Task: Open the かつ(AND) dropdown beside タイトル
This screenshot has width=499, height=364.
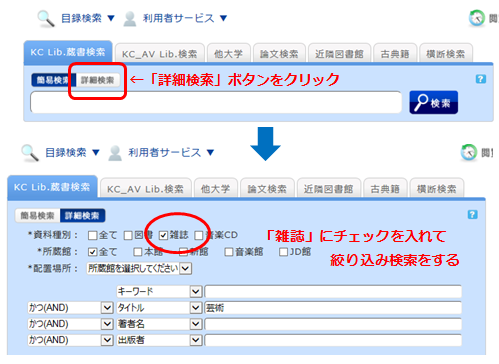Action: [x=71, y=308]
